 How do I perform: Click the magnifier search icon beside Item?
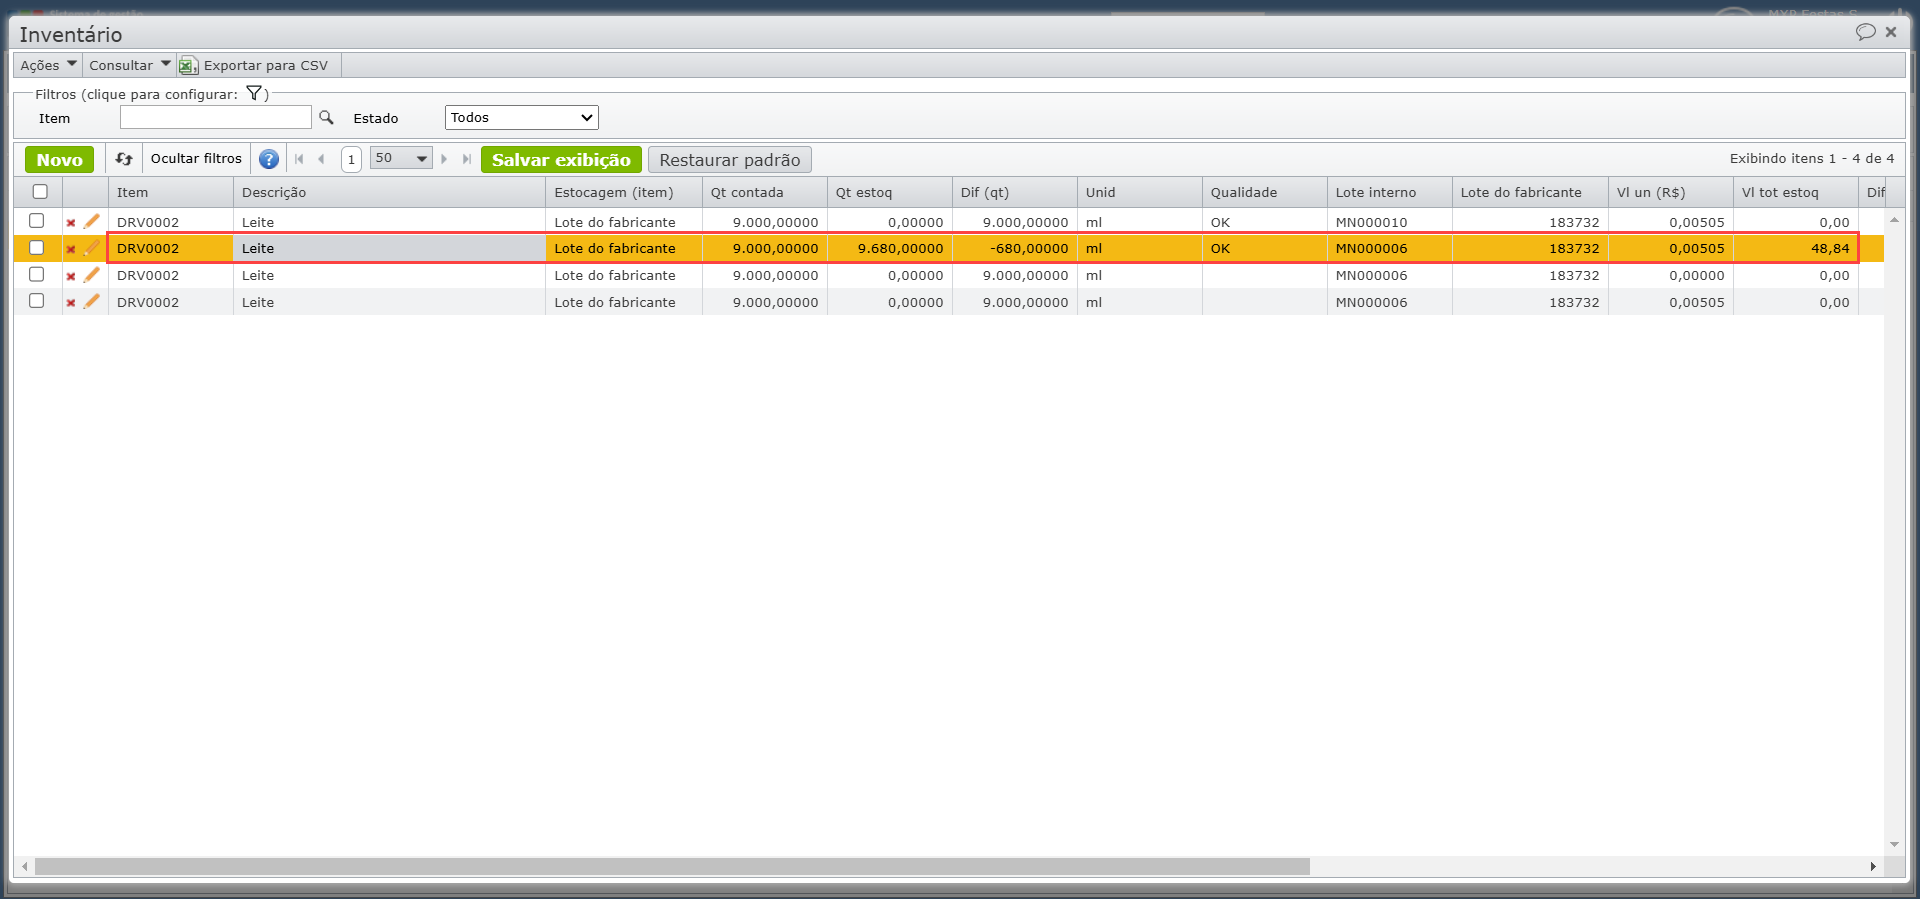click(x=326, y=118)
